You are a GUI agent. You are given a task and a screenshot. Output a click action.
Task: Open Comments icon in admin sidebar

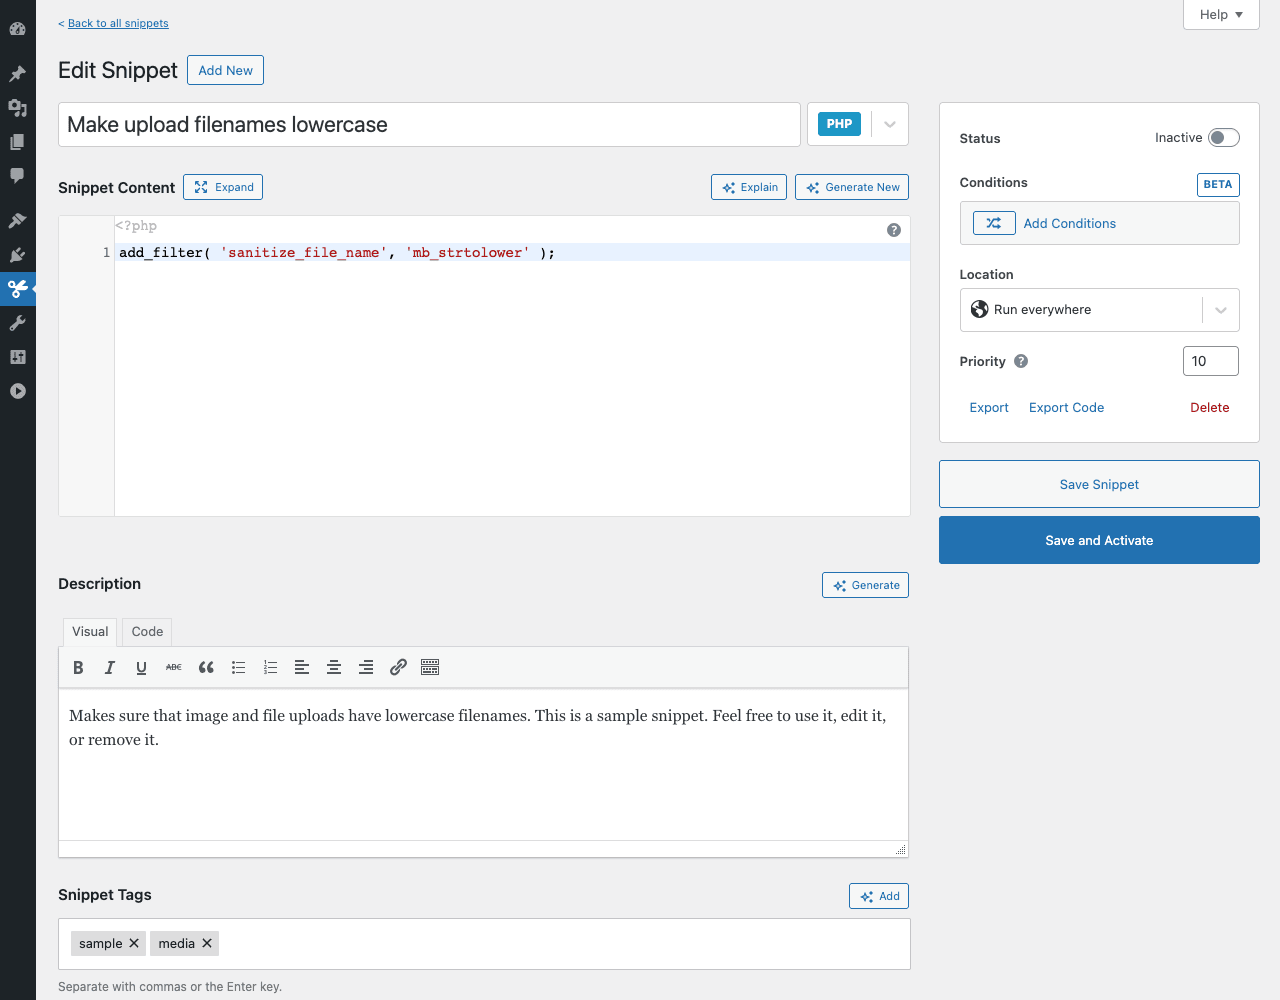(17, 176)
